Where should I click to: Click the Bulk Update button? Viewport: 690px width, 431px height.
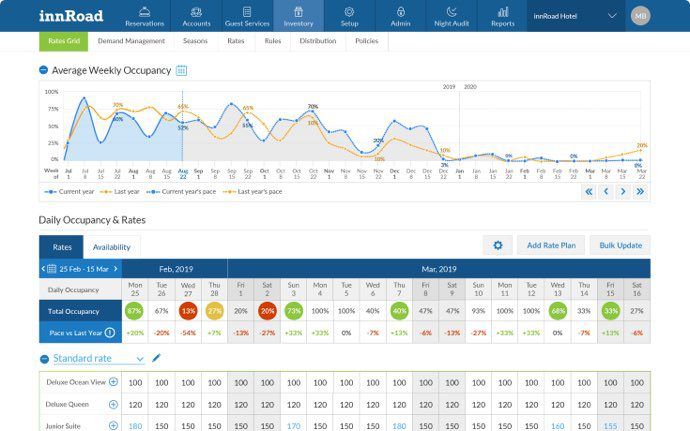pyautogui.click(x=620, y=245)
